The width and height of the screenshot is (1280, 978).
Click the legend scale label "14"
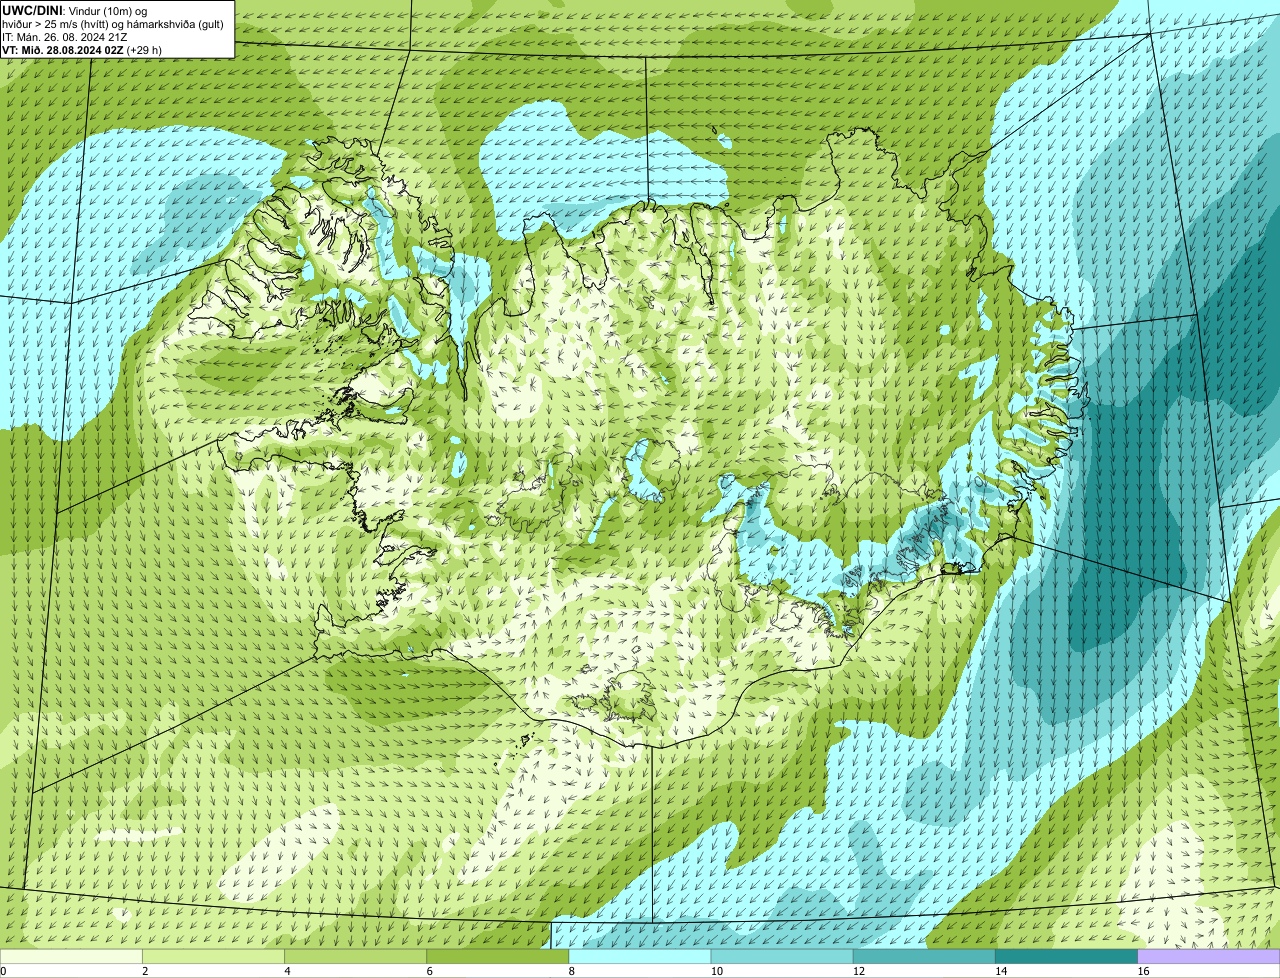point(1001,971)
